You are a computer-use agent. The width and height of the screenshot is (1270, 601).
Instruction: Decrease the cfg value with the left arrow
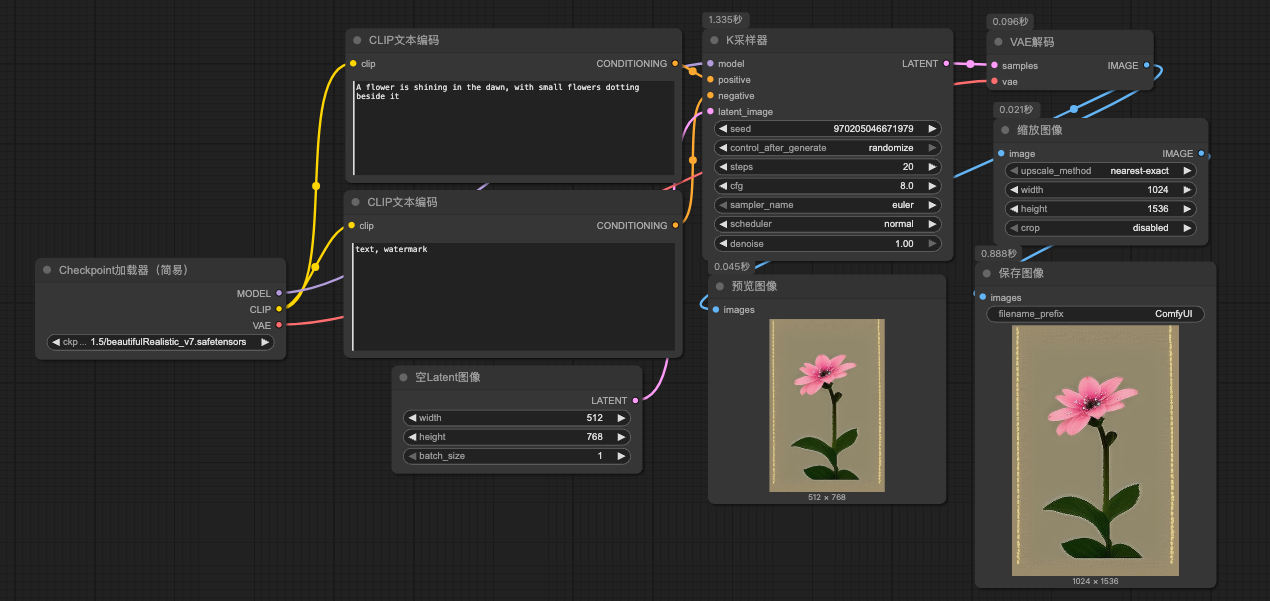(722, 186)
